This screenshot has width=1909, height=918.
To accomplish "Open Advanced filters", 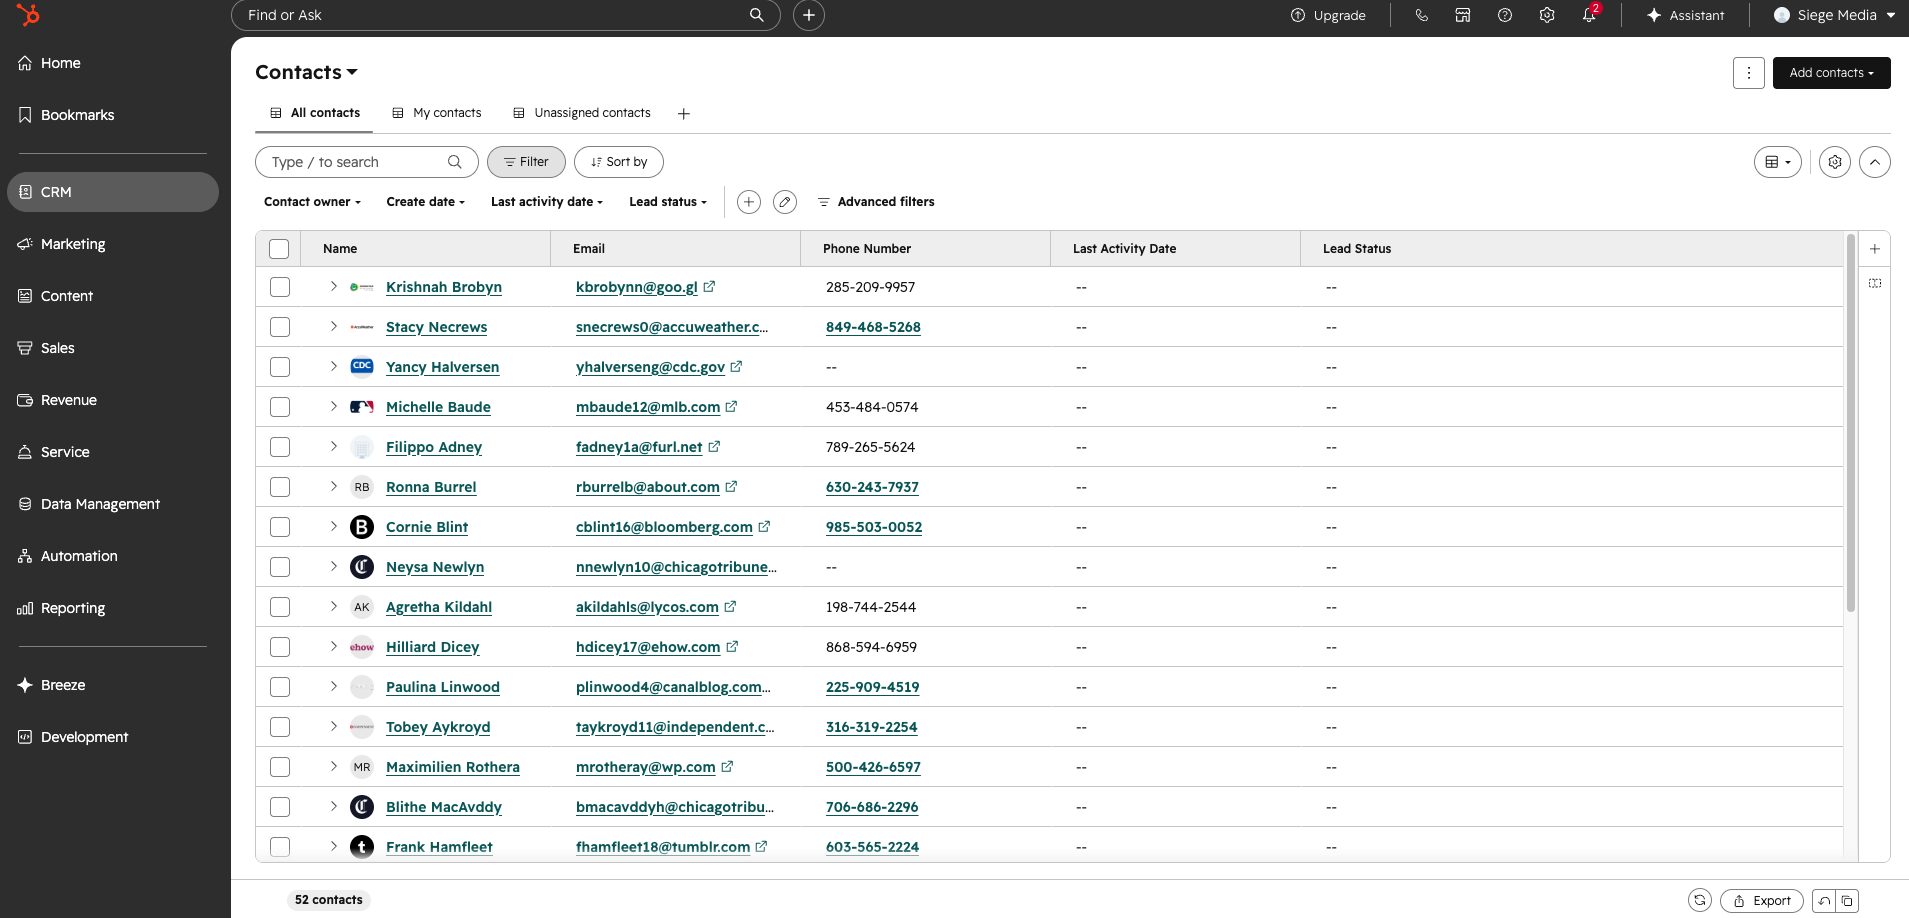I will click(x=876, y=202).
